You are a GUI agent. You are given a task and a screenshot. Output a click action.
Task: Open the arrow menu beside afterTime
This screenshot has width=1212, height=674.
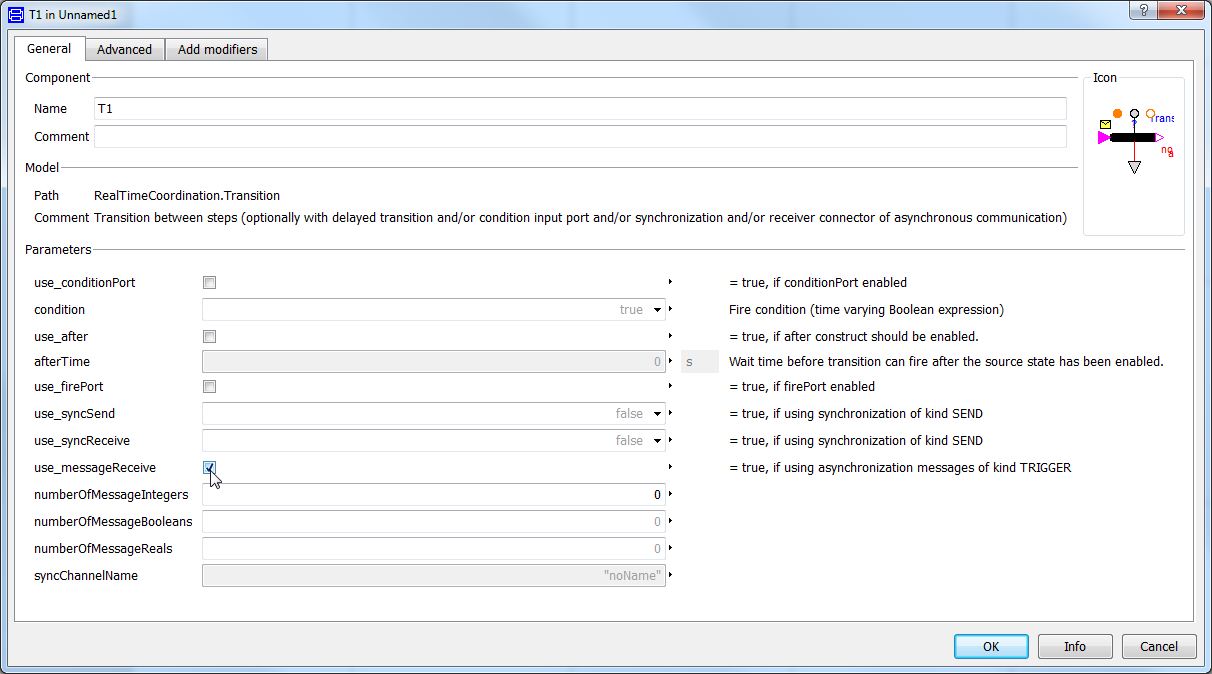click(x=670, y=361)
